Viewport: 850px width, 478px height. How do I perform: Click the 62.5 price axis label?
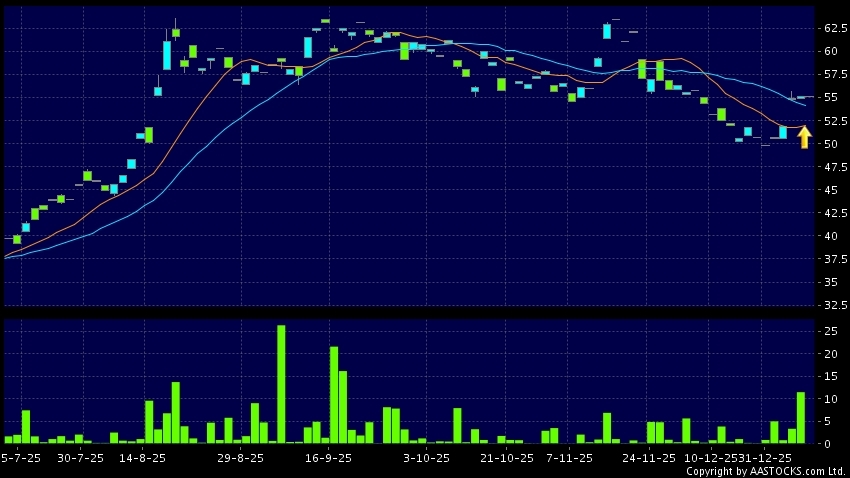point(832,28)
